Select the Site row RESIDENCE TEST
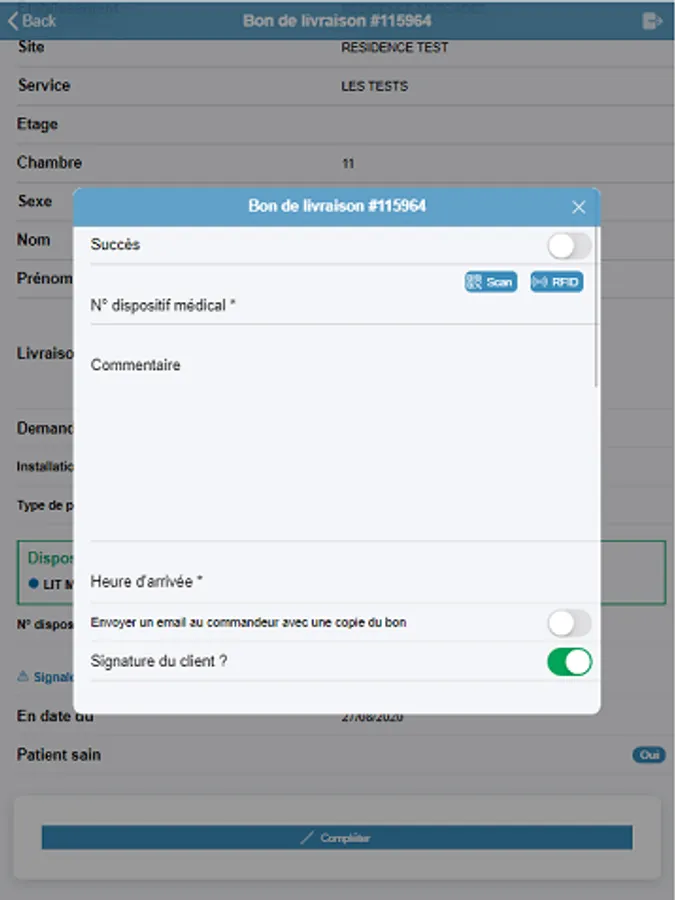 point(394,47)
